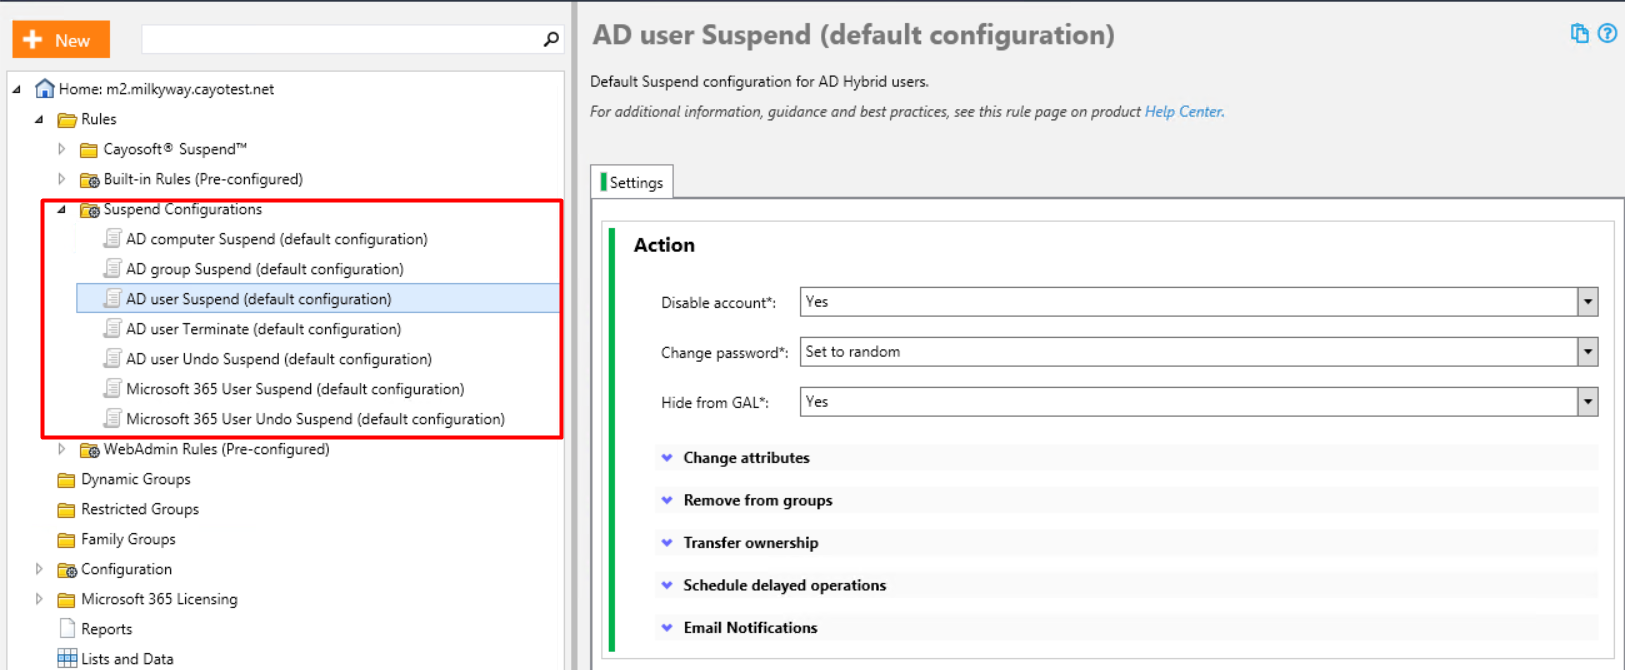Expand WebAdmin Rules (Pre-configured)
Screen dimensions: 1625x670
tap(61, 449)
